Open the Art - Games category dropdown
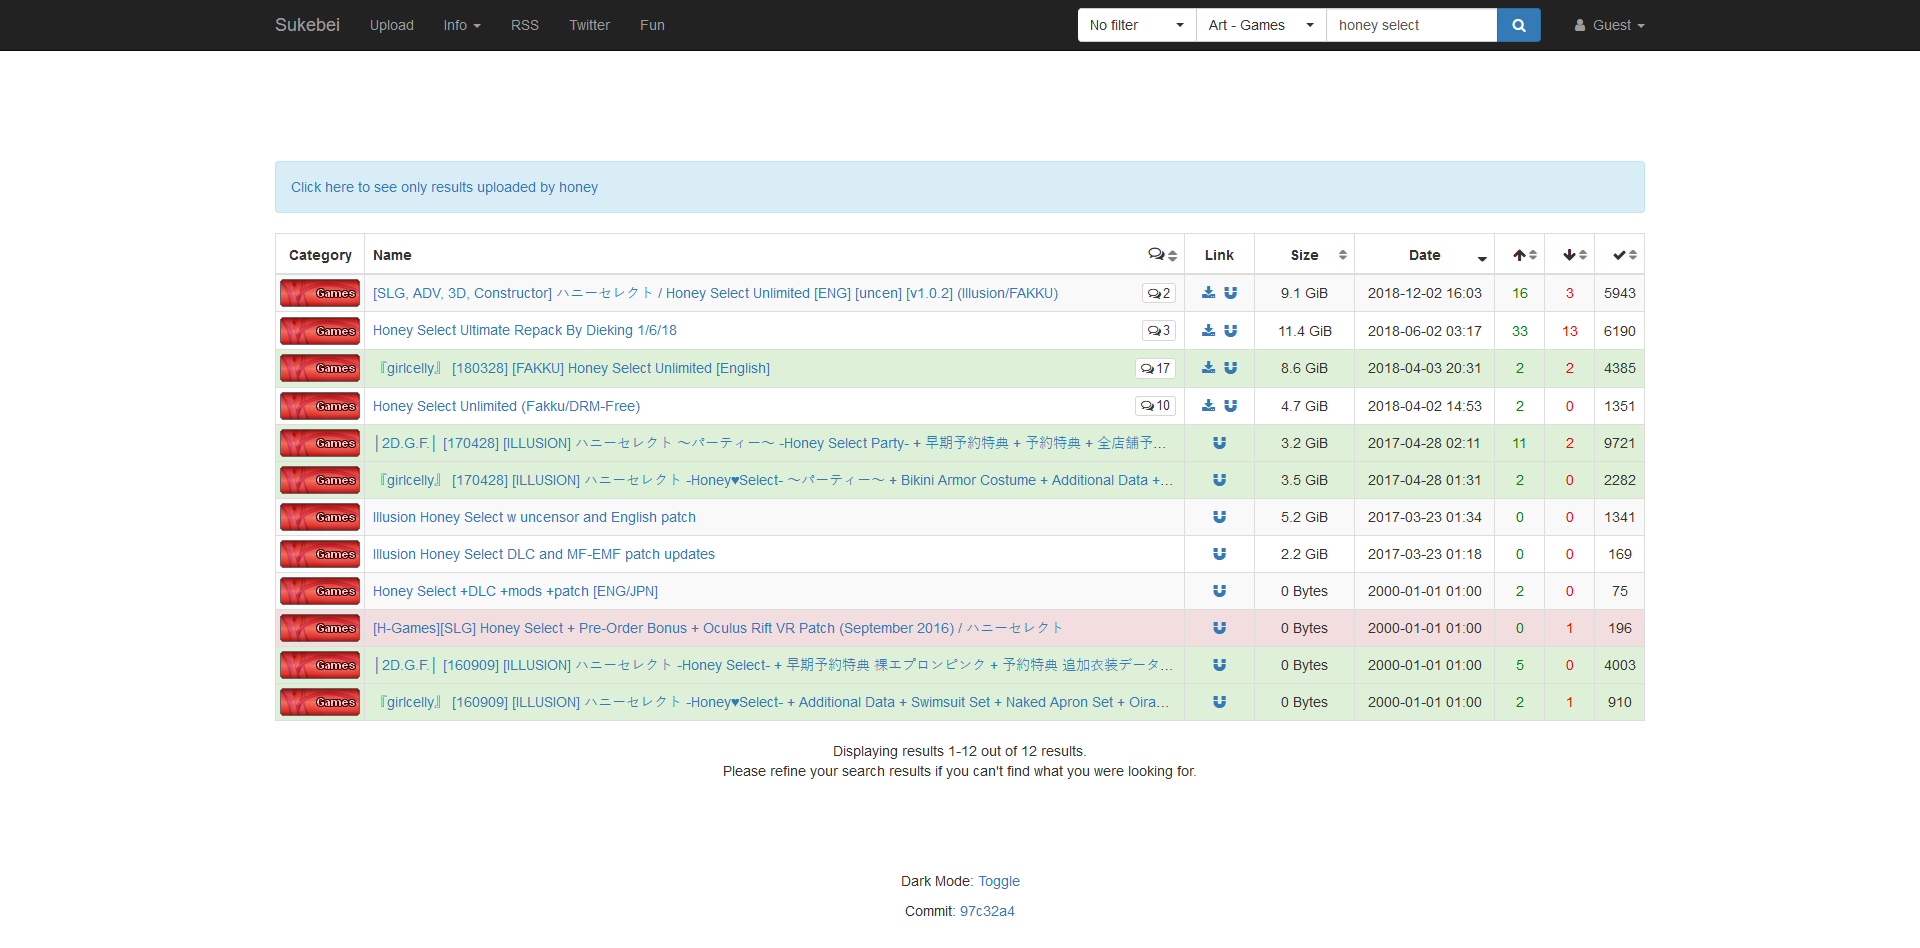 point(1261,25)
